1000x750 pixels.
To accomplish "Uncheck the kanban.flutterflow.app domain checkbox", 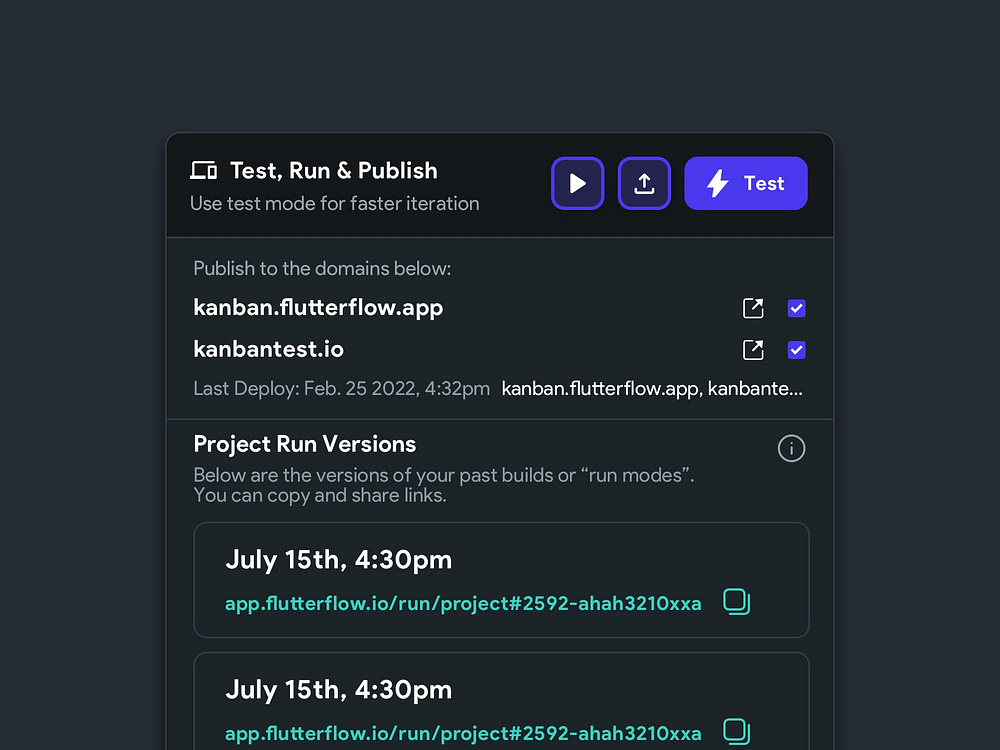I will coord(797,308).
